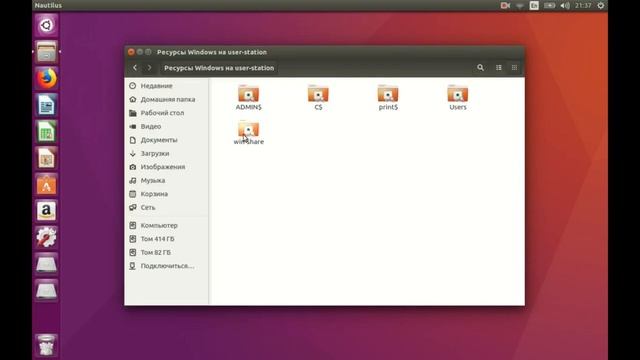640x360 pixels.
Task: Open the Trash in the launcher
Action: click(x=46, y=345)
